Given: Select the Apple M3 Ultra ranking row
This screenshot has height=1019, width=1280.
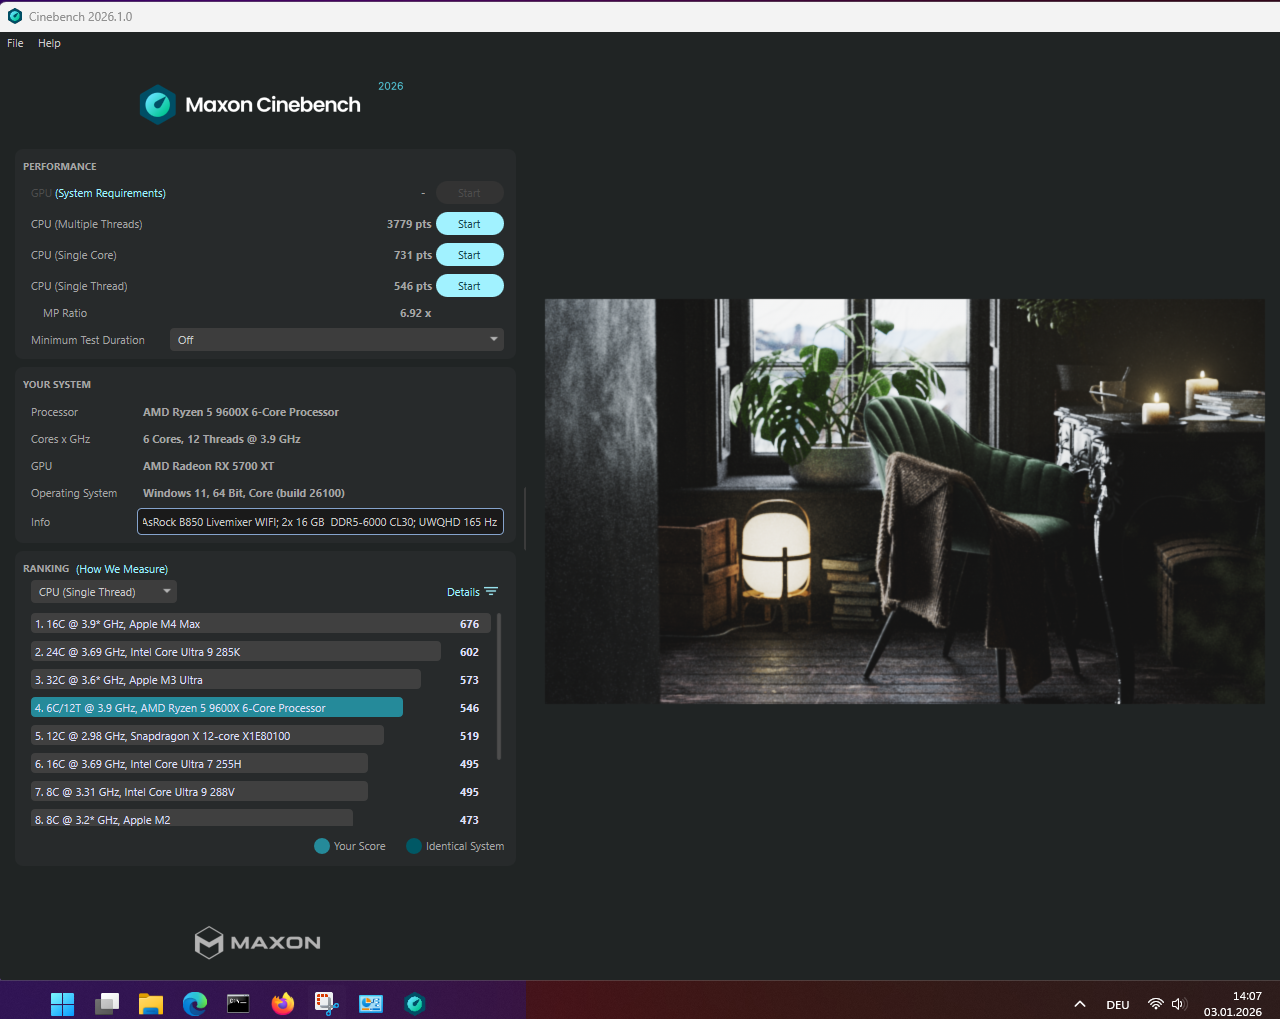Looking at the screenshot, I should (260, 680).
